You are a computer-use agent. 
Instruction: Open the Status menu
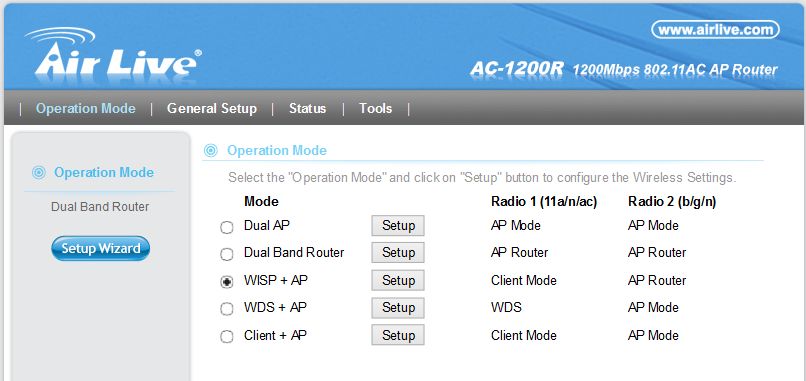click(x=307, y=108)
